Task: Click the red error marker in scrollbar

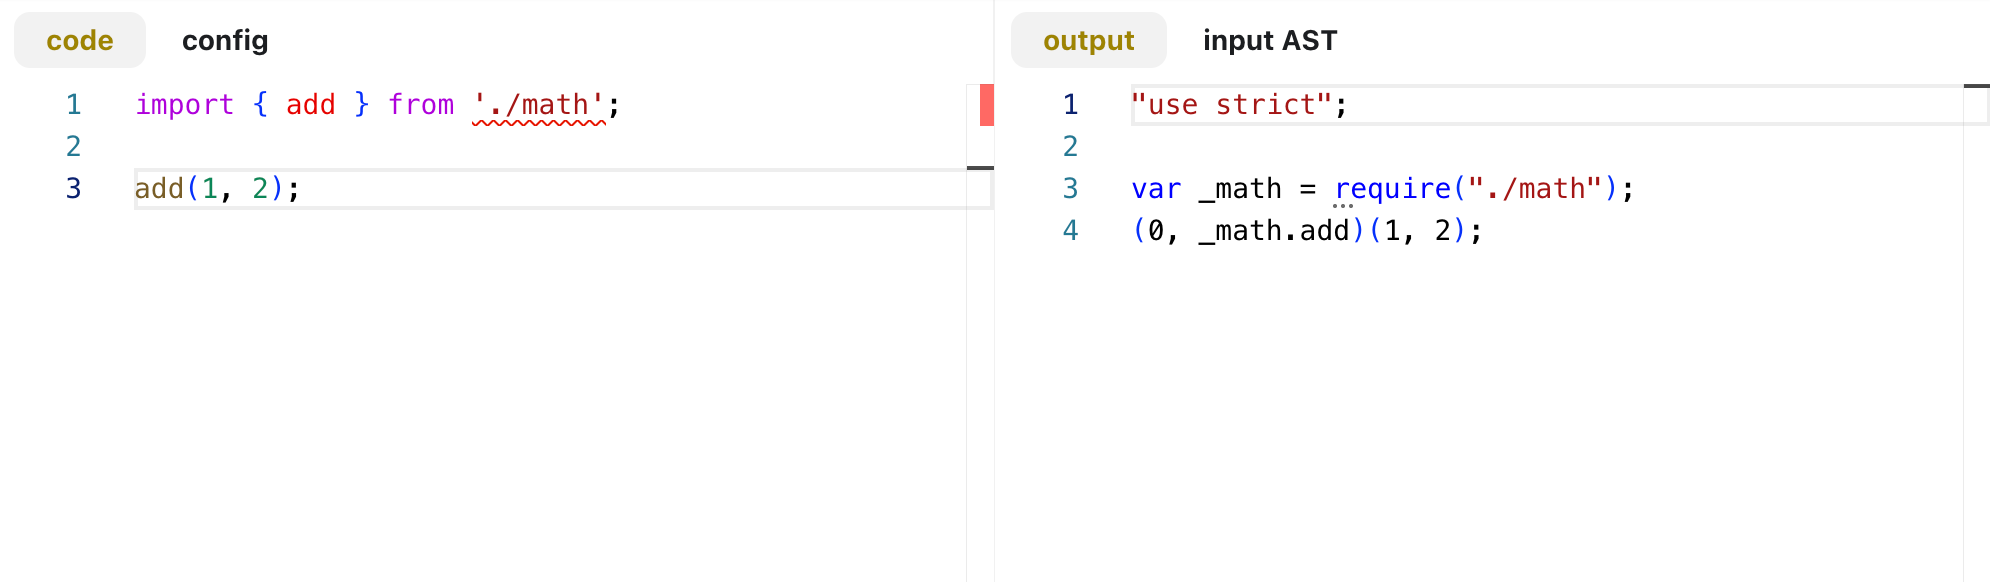Action: click(986, 105)
